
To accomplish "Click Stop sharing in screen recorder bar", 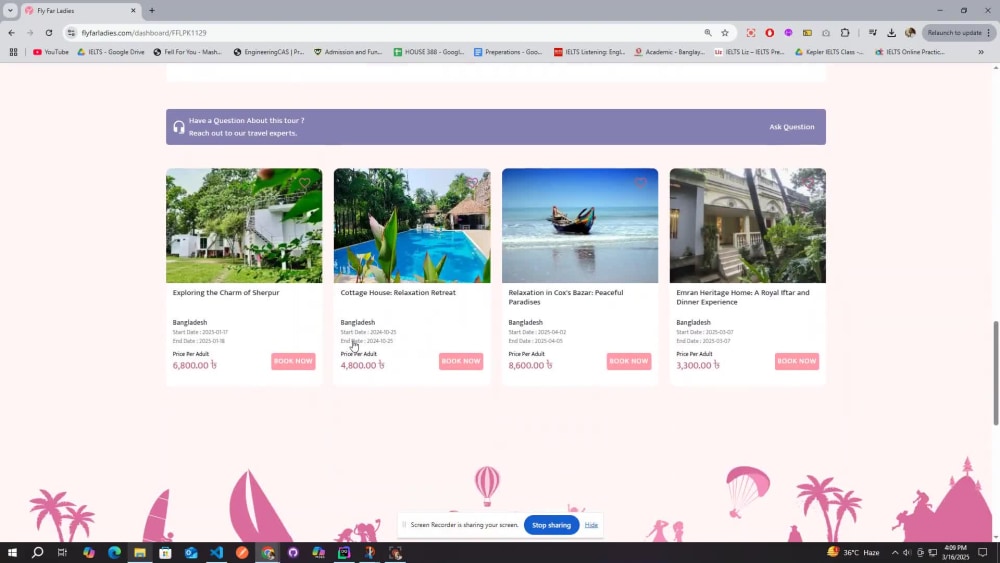I will click(x=551, y=525).
